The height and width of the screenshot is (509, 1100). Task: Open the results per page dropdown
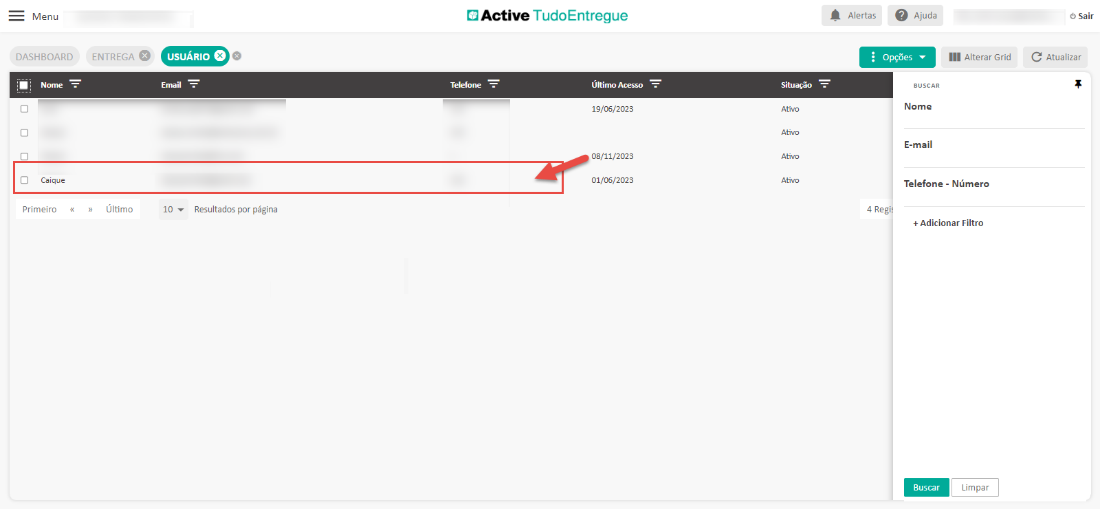tap(174, 209)
